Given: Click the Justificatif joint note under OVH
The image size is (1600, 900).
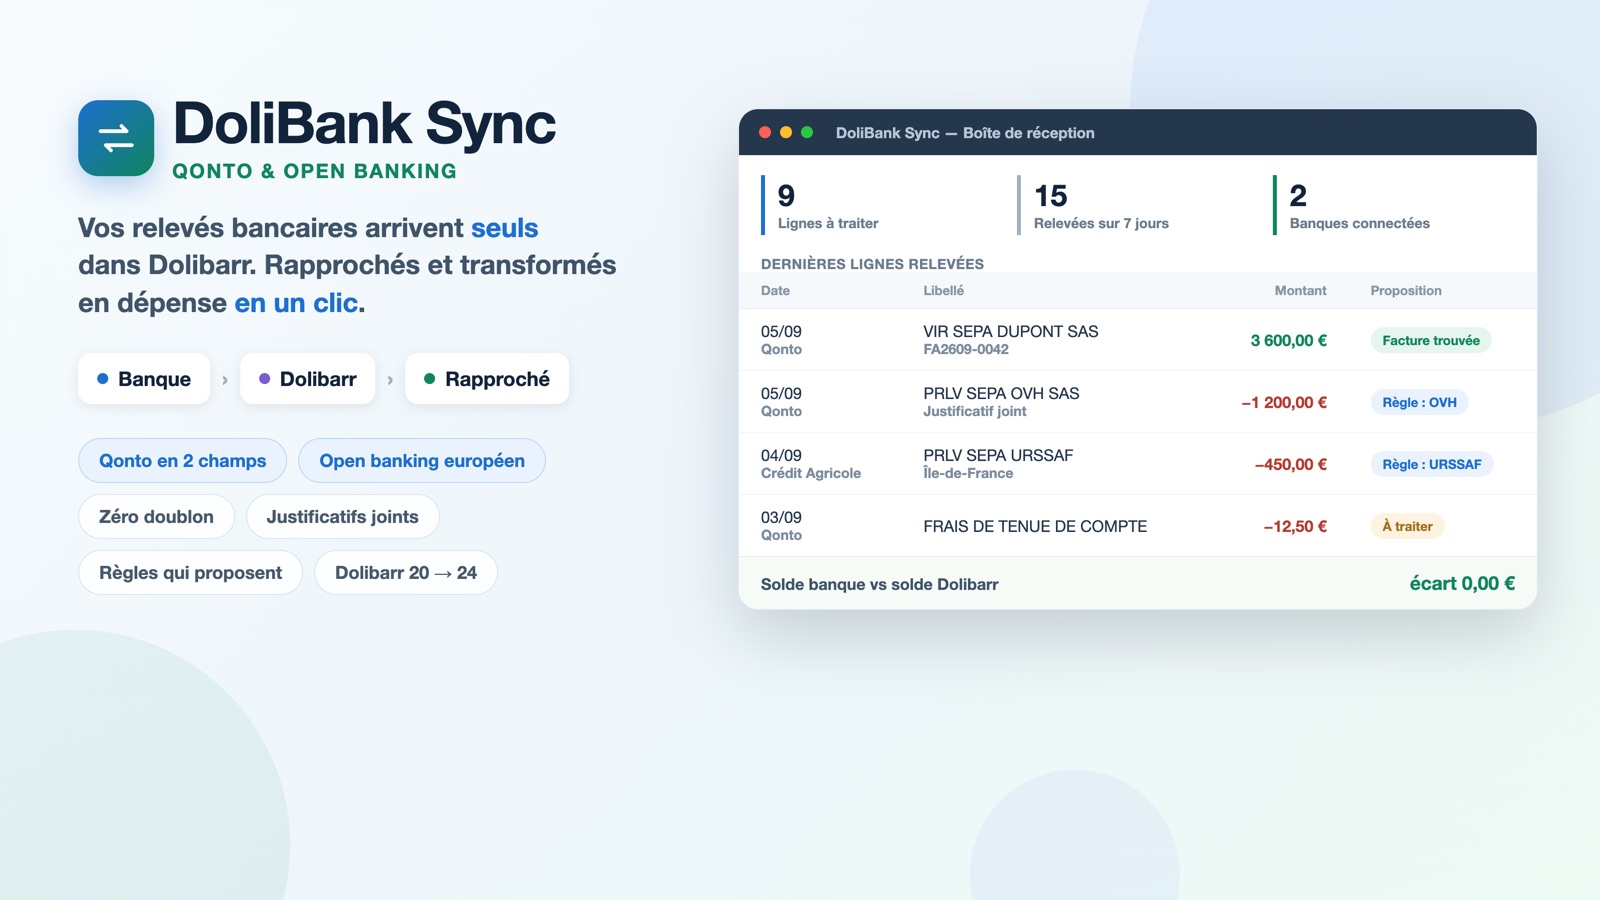Looking at the screenshot, I should pyautogui.click(x=975, y=412).
